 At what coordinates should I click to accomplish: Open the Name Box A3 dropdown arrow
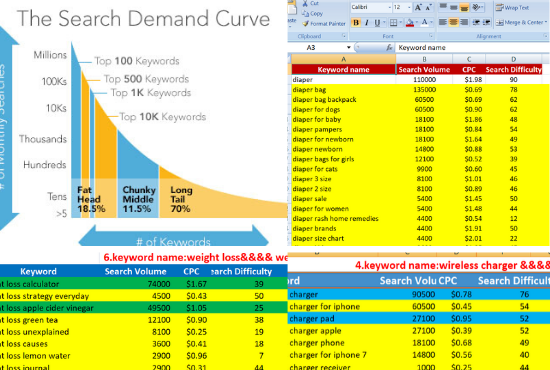click(349, 47)
